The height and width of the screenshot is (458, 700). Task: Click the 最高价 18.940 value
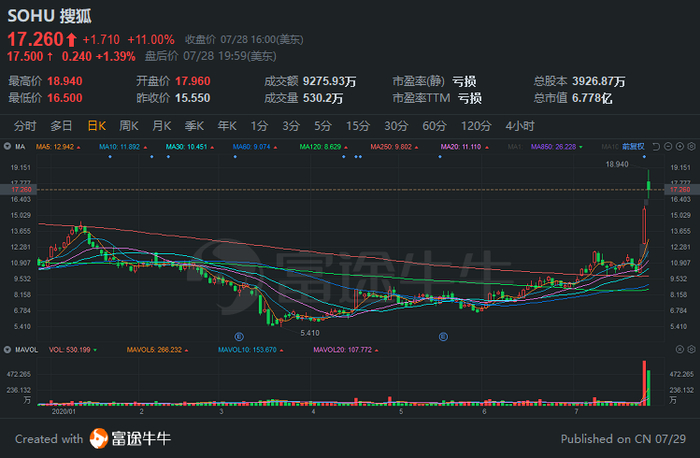click(65, 81)
